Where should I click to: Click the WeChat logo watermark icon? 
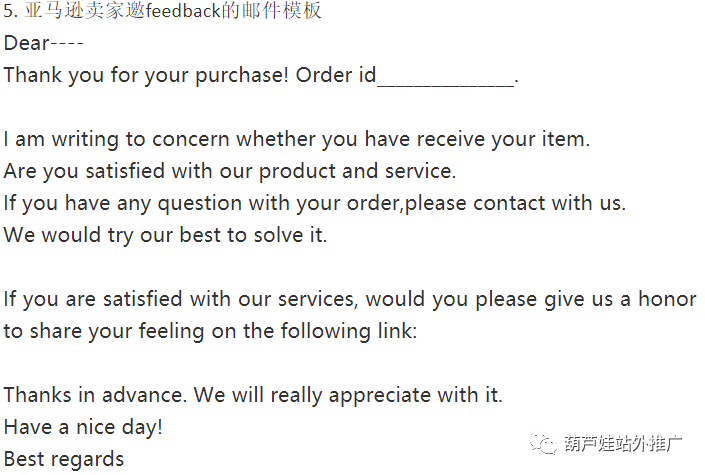point(544,443)
